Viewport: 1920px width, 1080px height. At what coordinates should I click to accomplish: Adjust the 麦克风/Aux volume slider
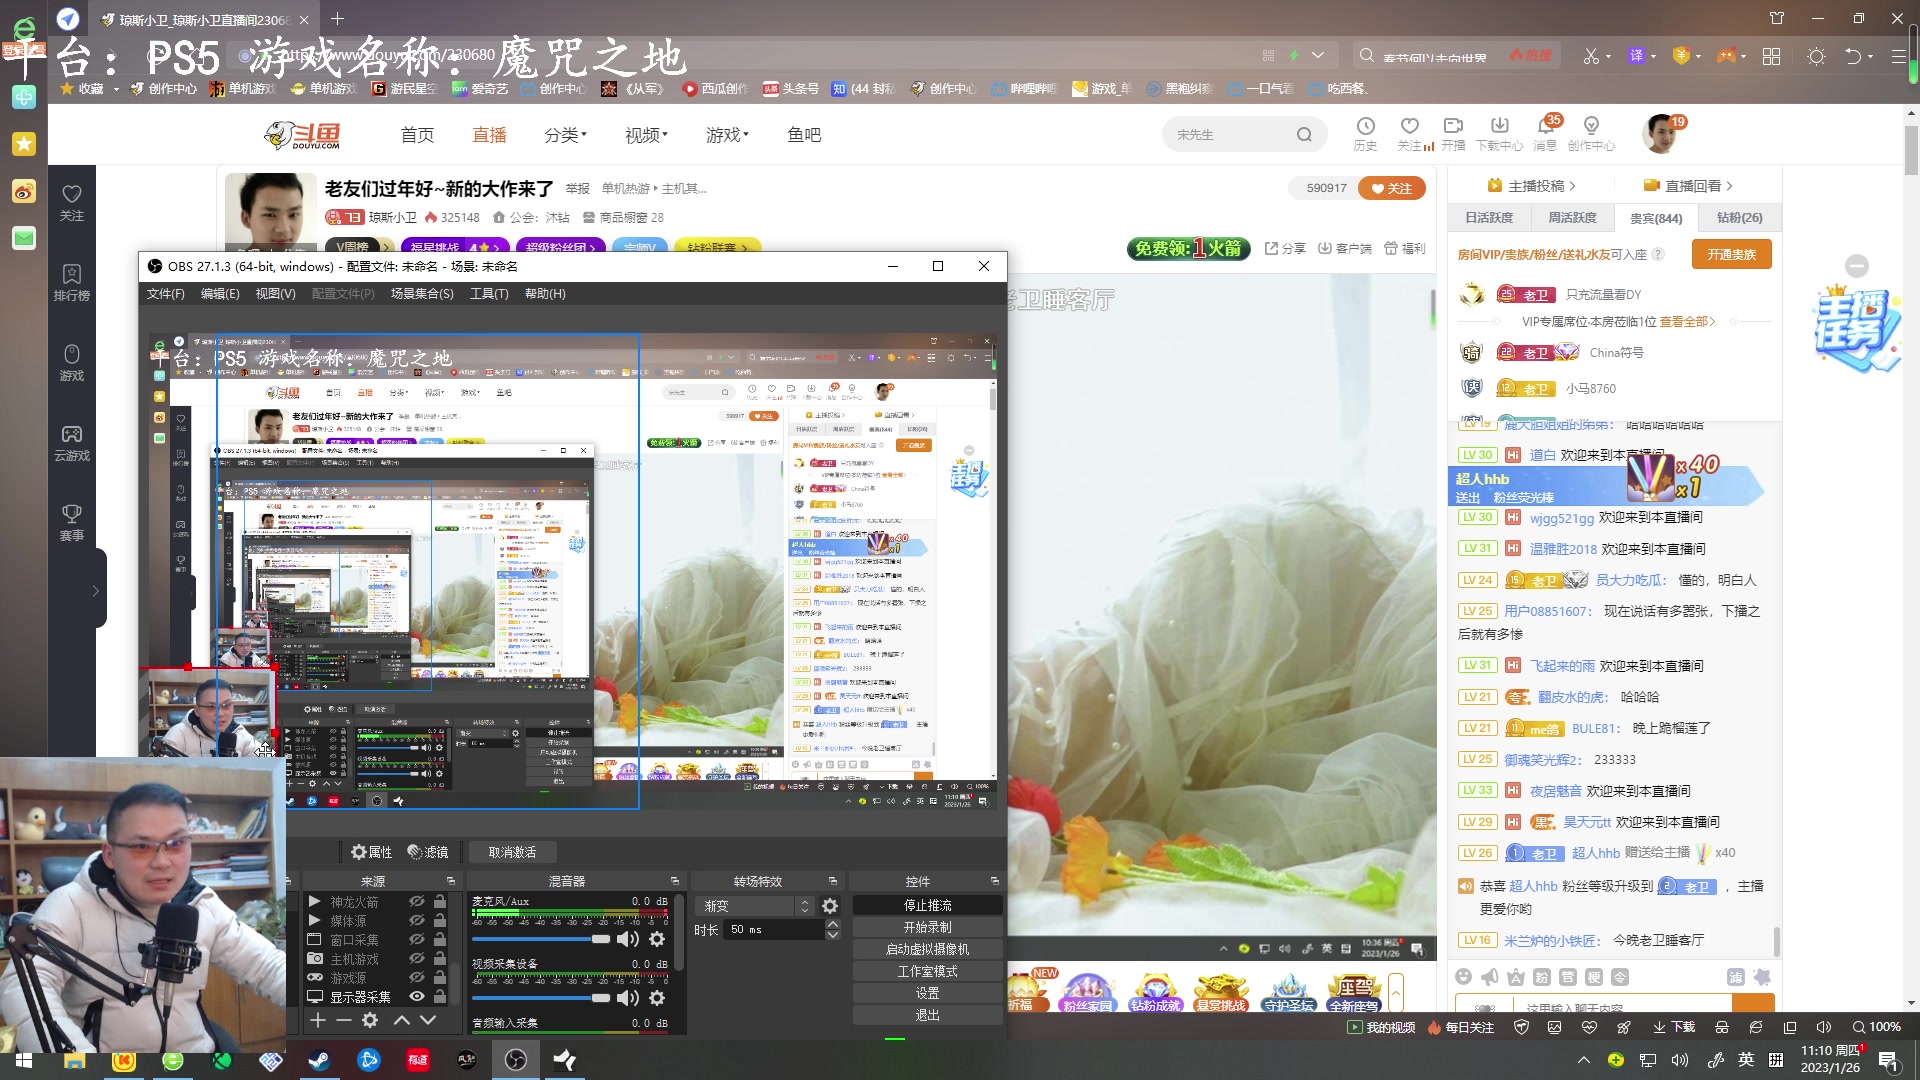coord(601,939)
